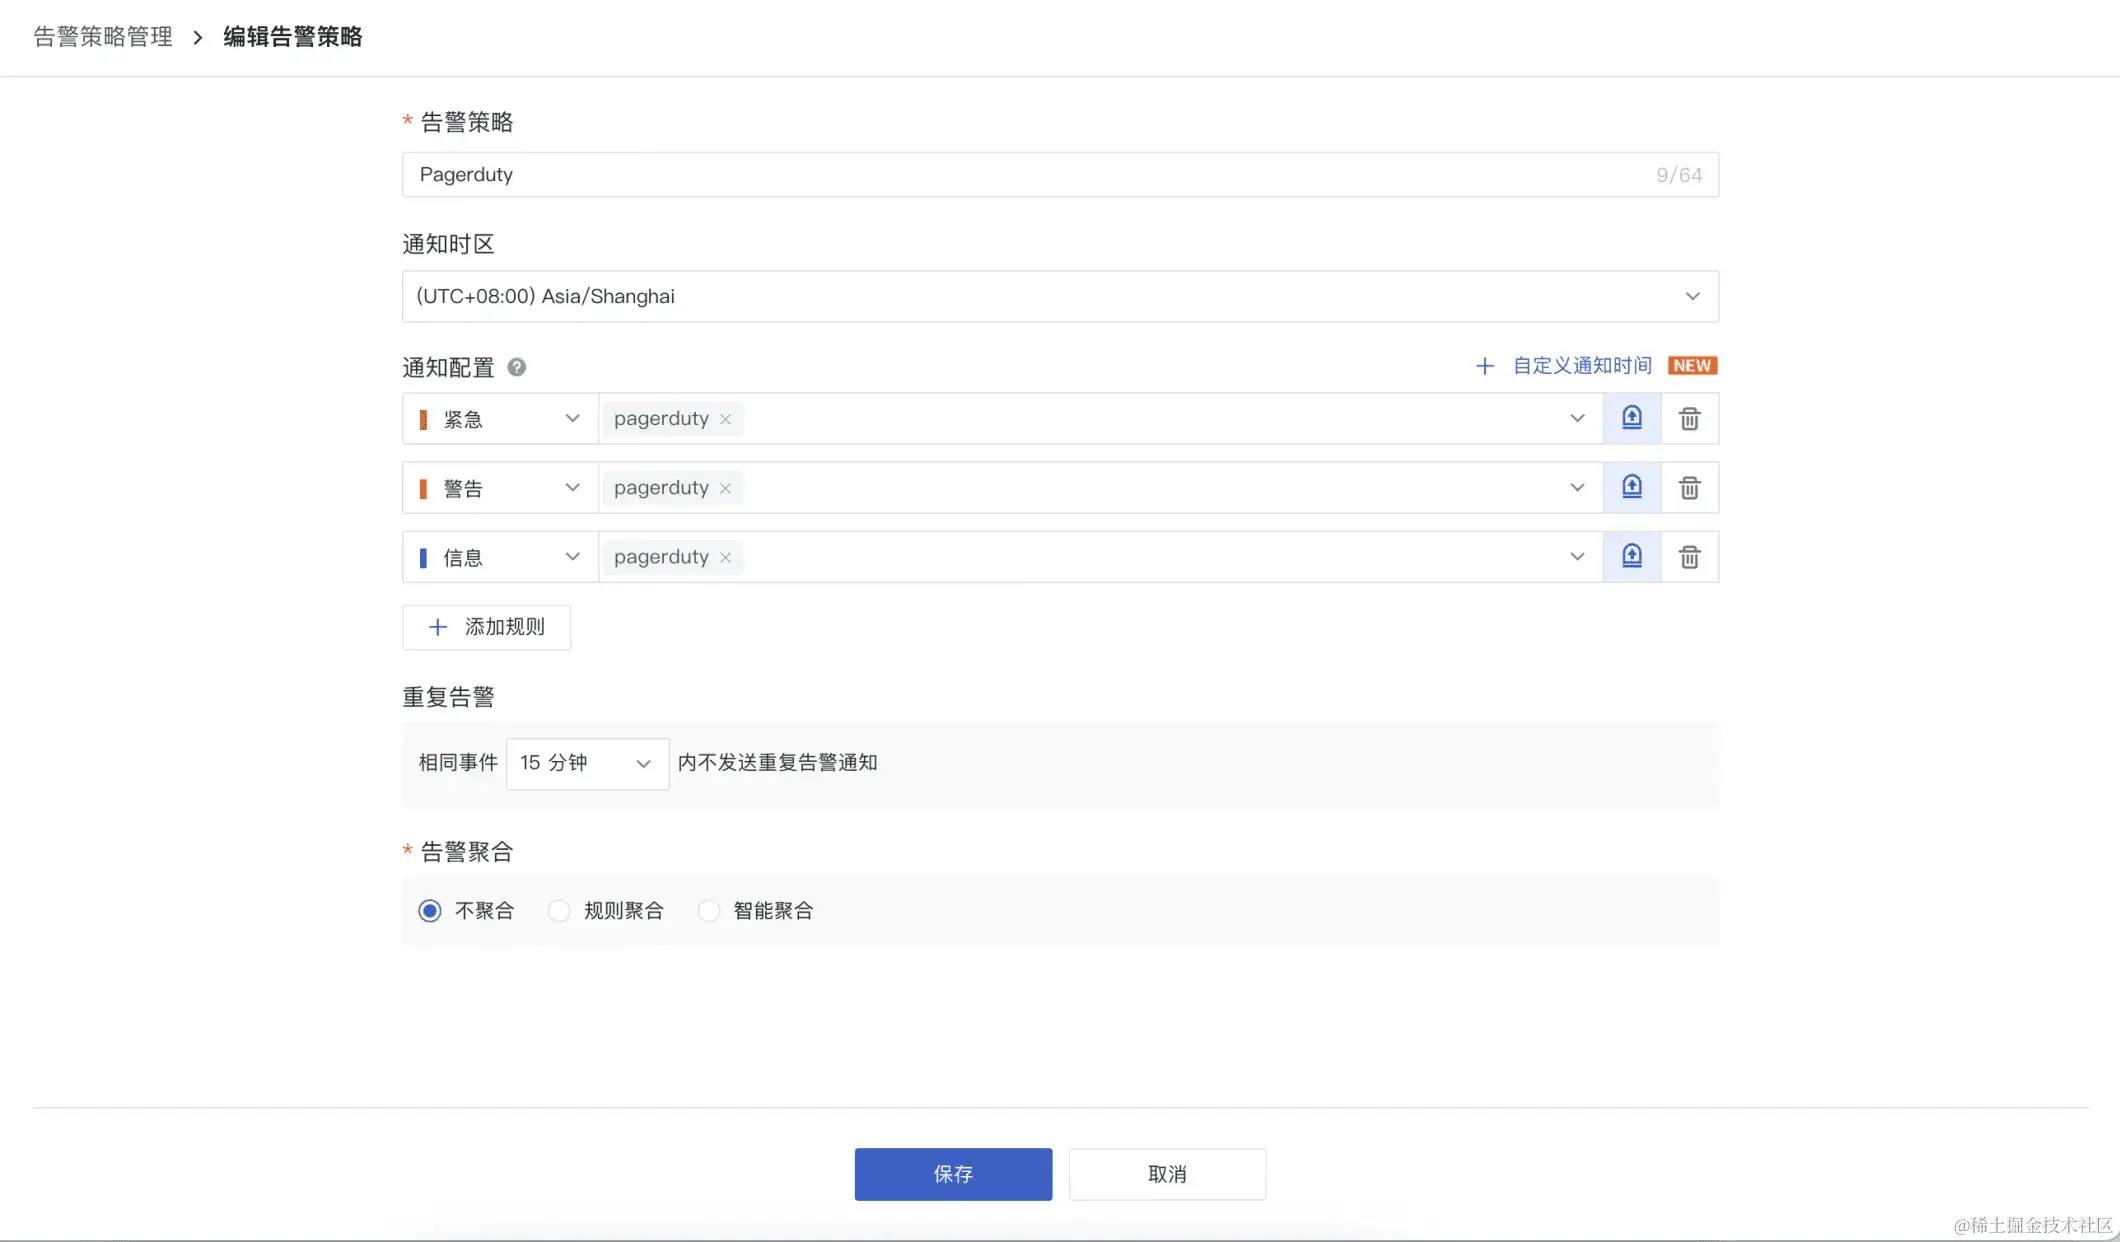Remove the pagerduty tag from the 信息 row
2120x1242 pixels.
point(725,557)
